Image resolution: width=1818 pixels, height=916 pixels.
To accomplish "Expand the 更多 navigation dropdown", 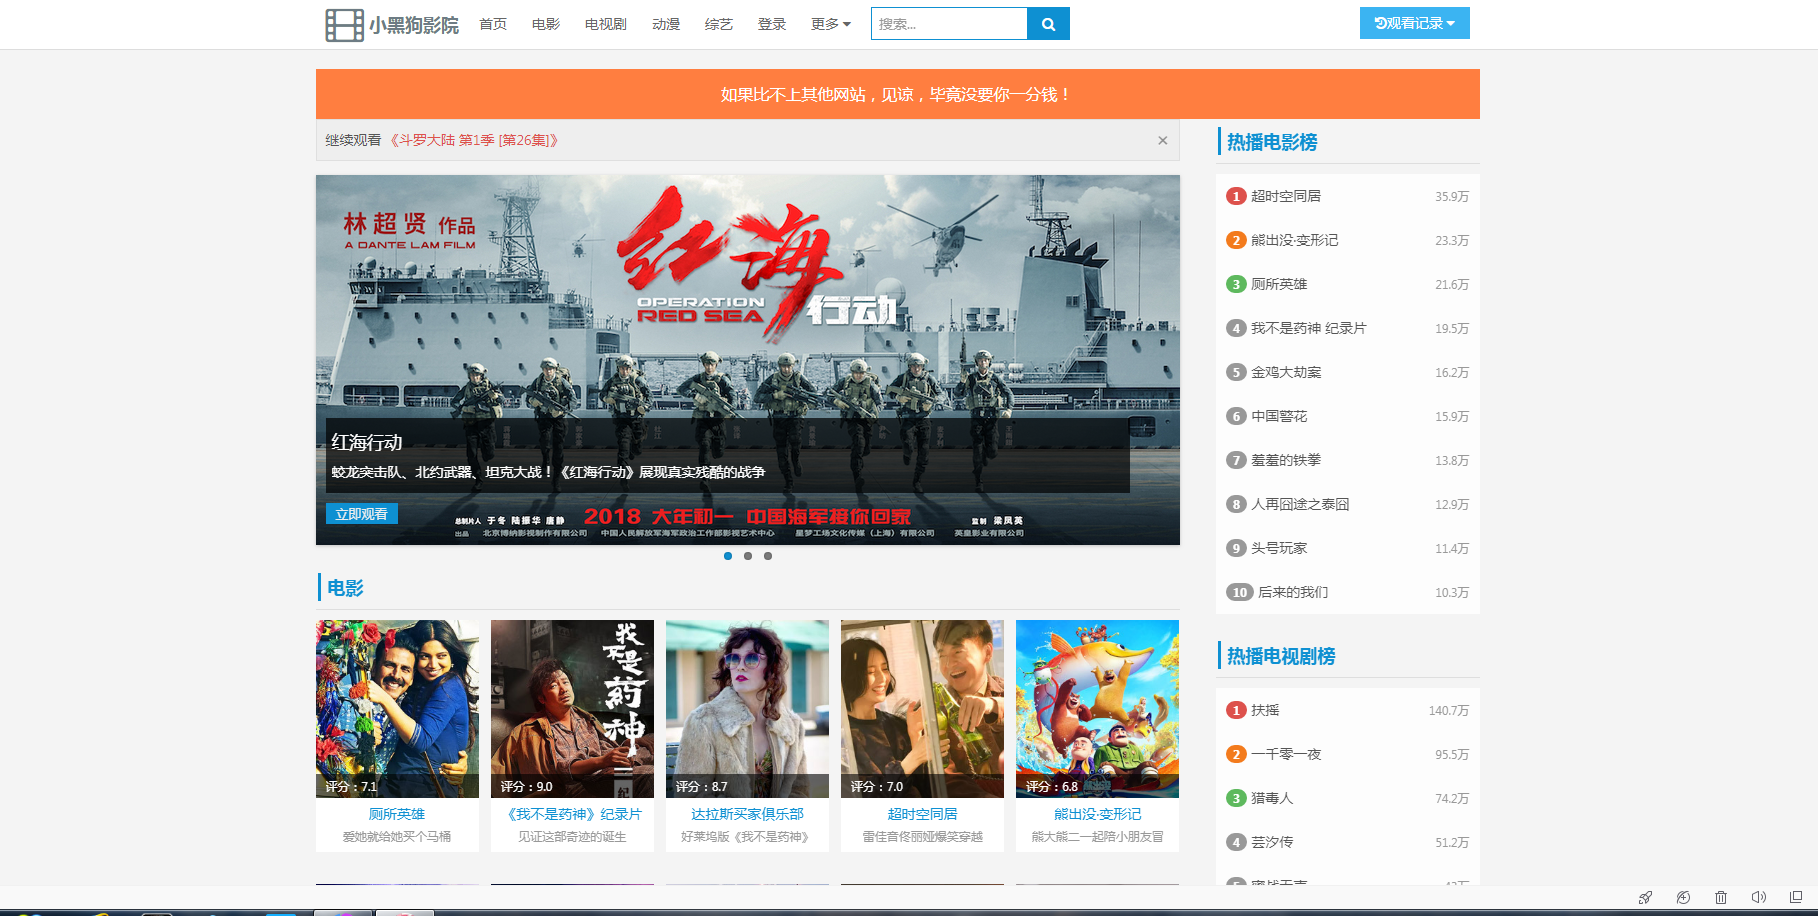I will pyautogui.click(x=830, y=24).
